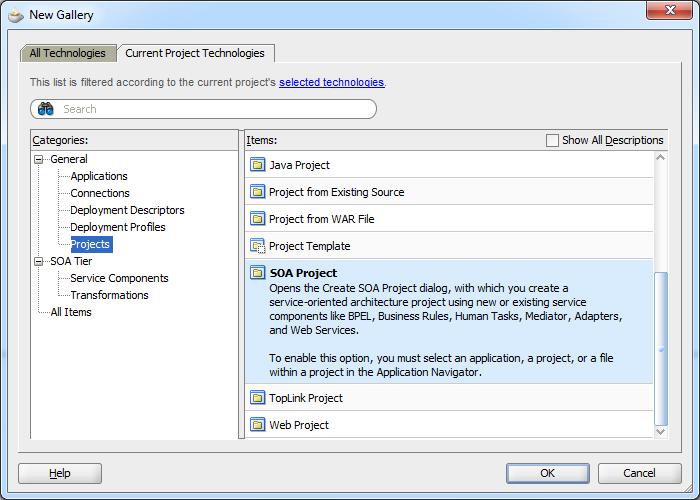Focus the Search input field
This screenshot has width=700, height=500.
point(203,109)
